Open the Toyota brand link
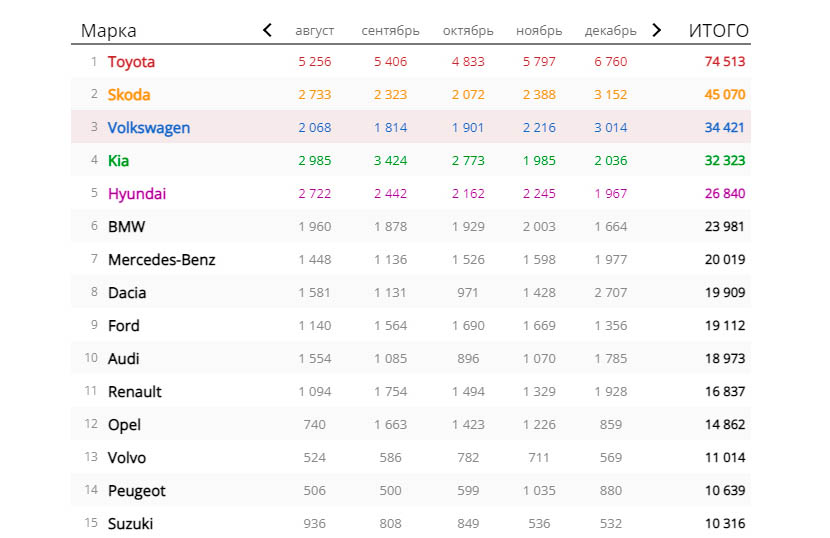This screenshot has height=538, width=830. (131, 62)
